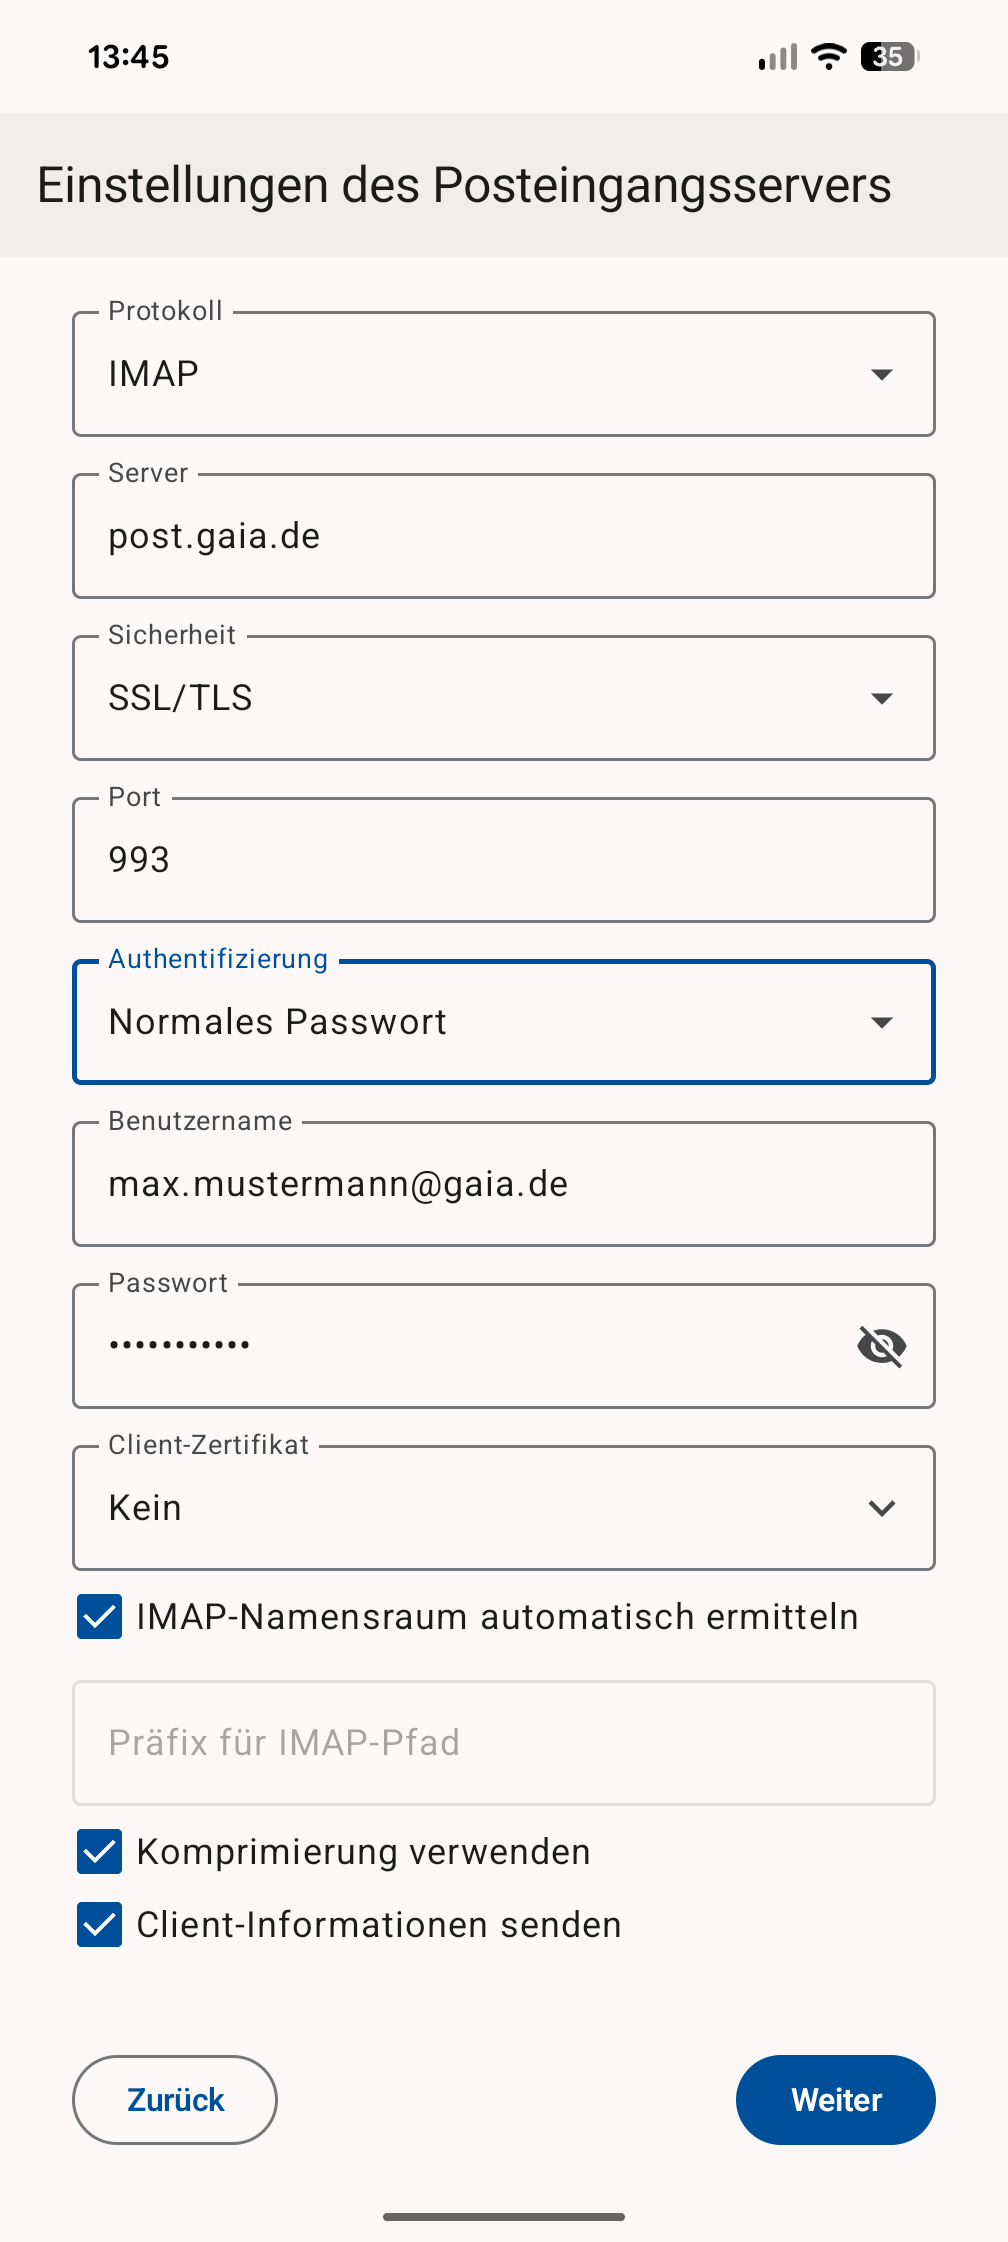Viewport: 1008px width, 2242px height.
Task: Edit the Port field 993
Action: tap(480, 860)
